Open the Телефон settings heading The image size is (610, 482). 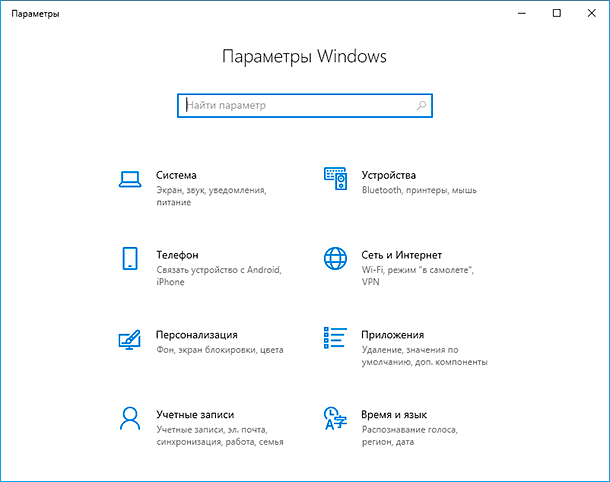[x=177, y=255]
